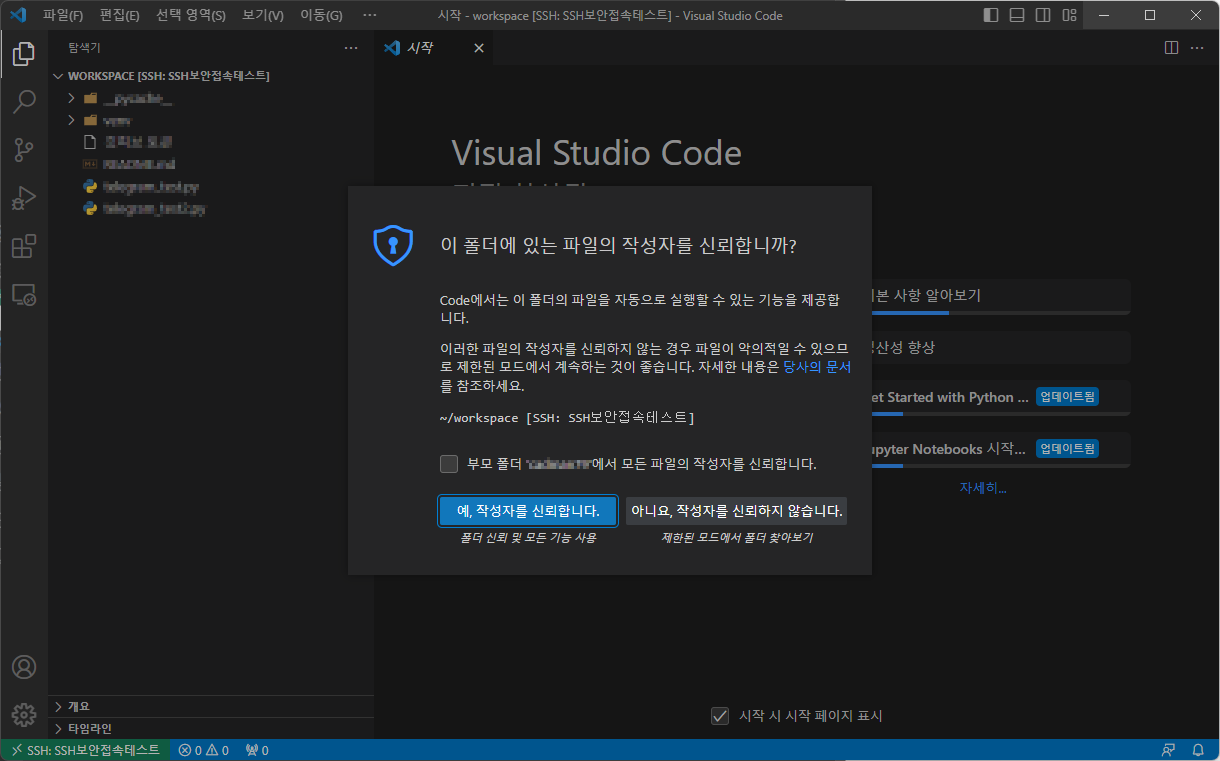Toggle primary side bar layout icon
The image size is (1220, 761).
tap(991, 15)
